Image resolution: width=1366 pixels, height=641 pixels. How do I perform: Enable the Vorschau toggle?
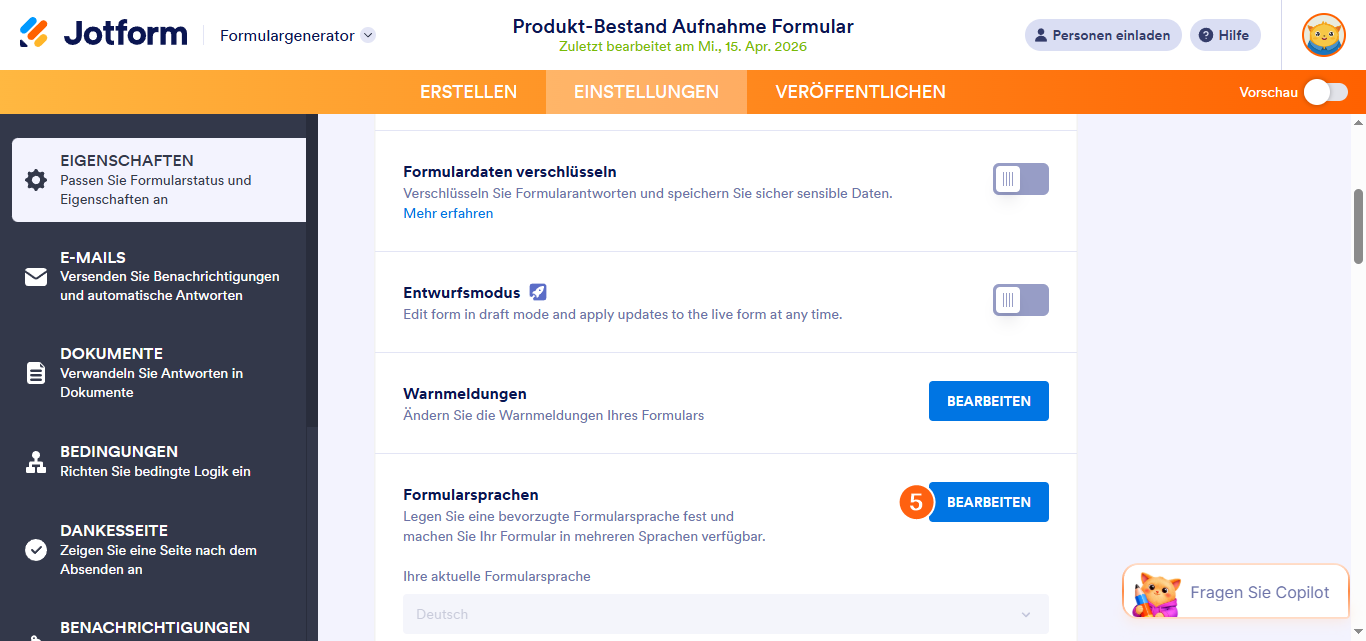click(x=1326, y=91)
